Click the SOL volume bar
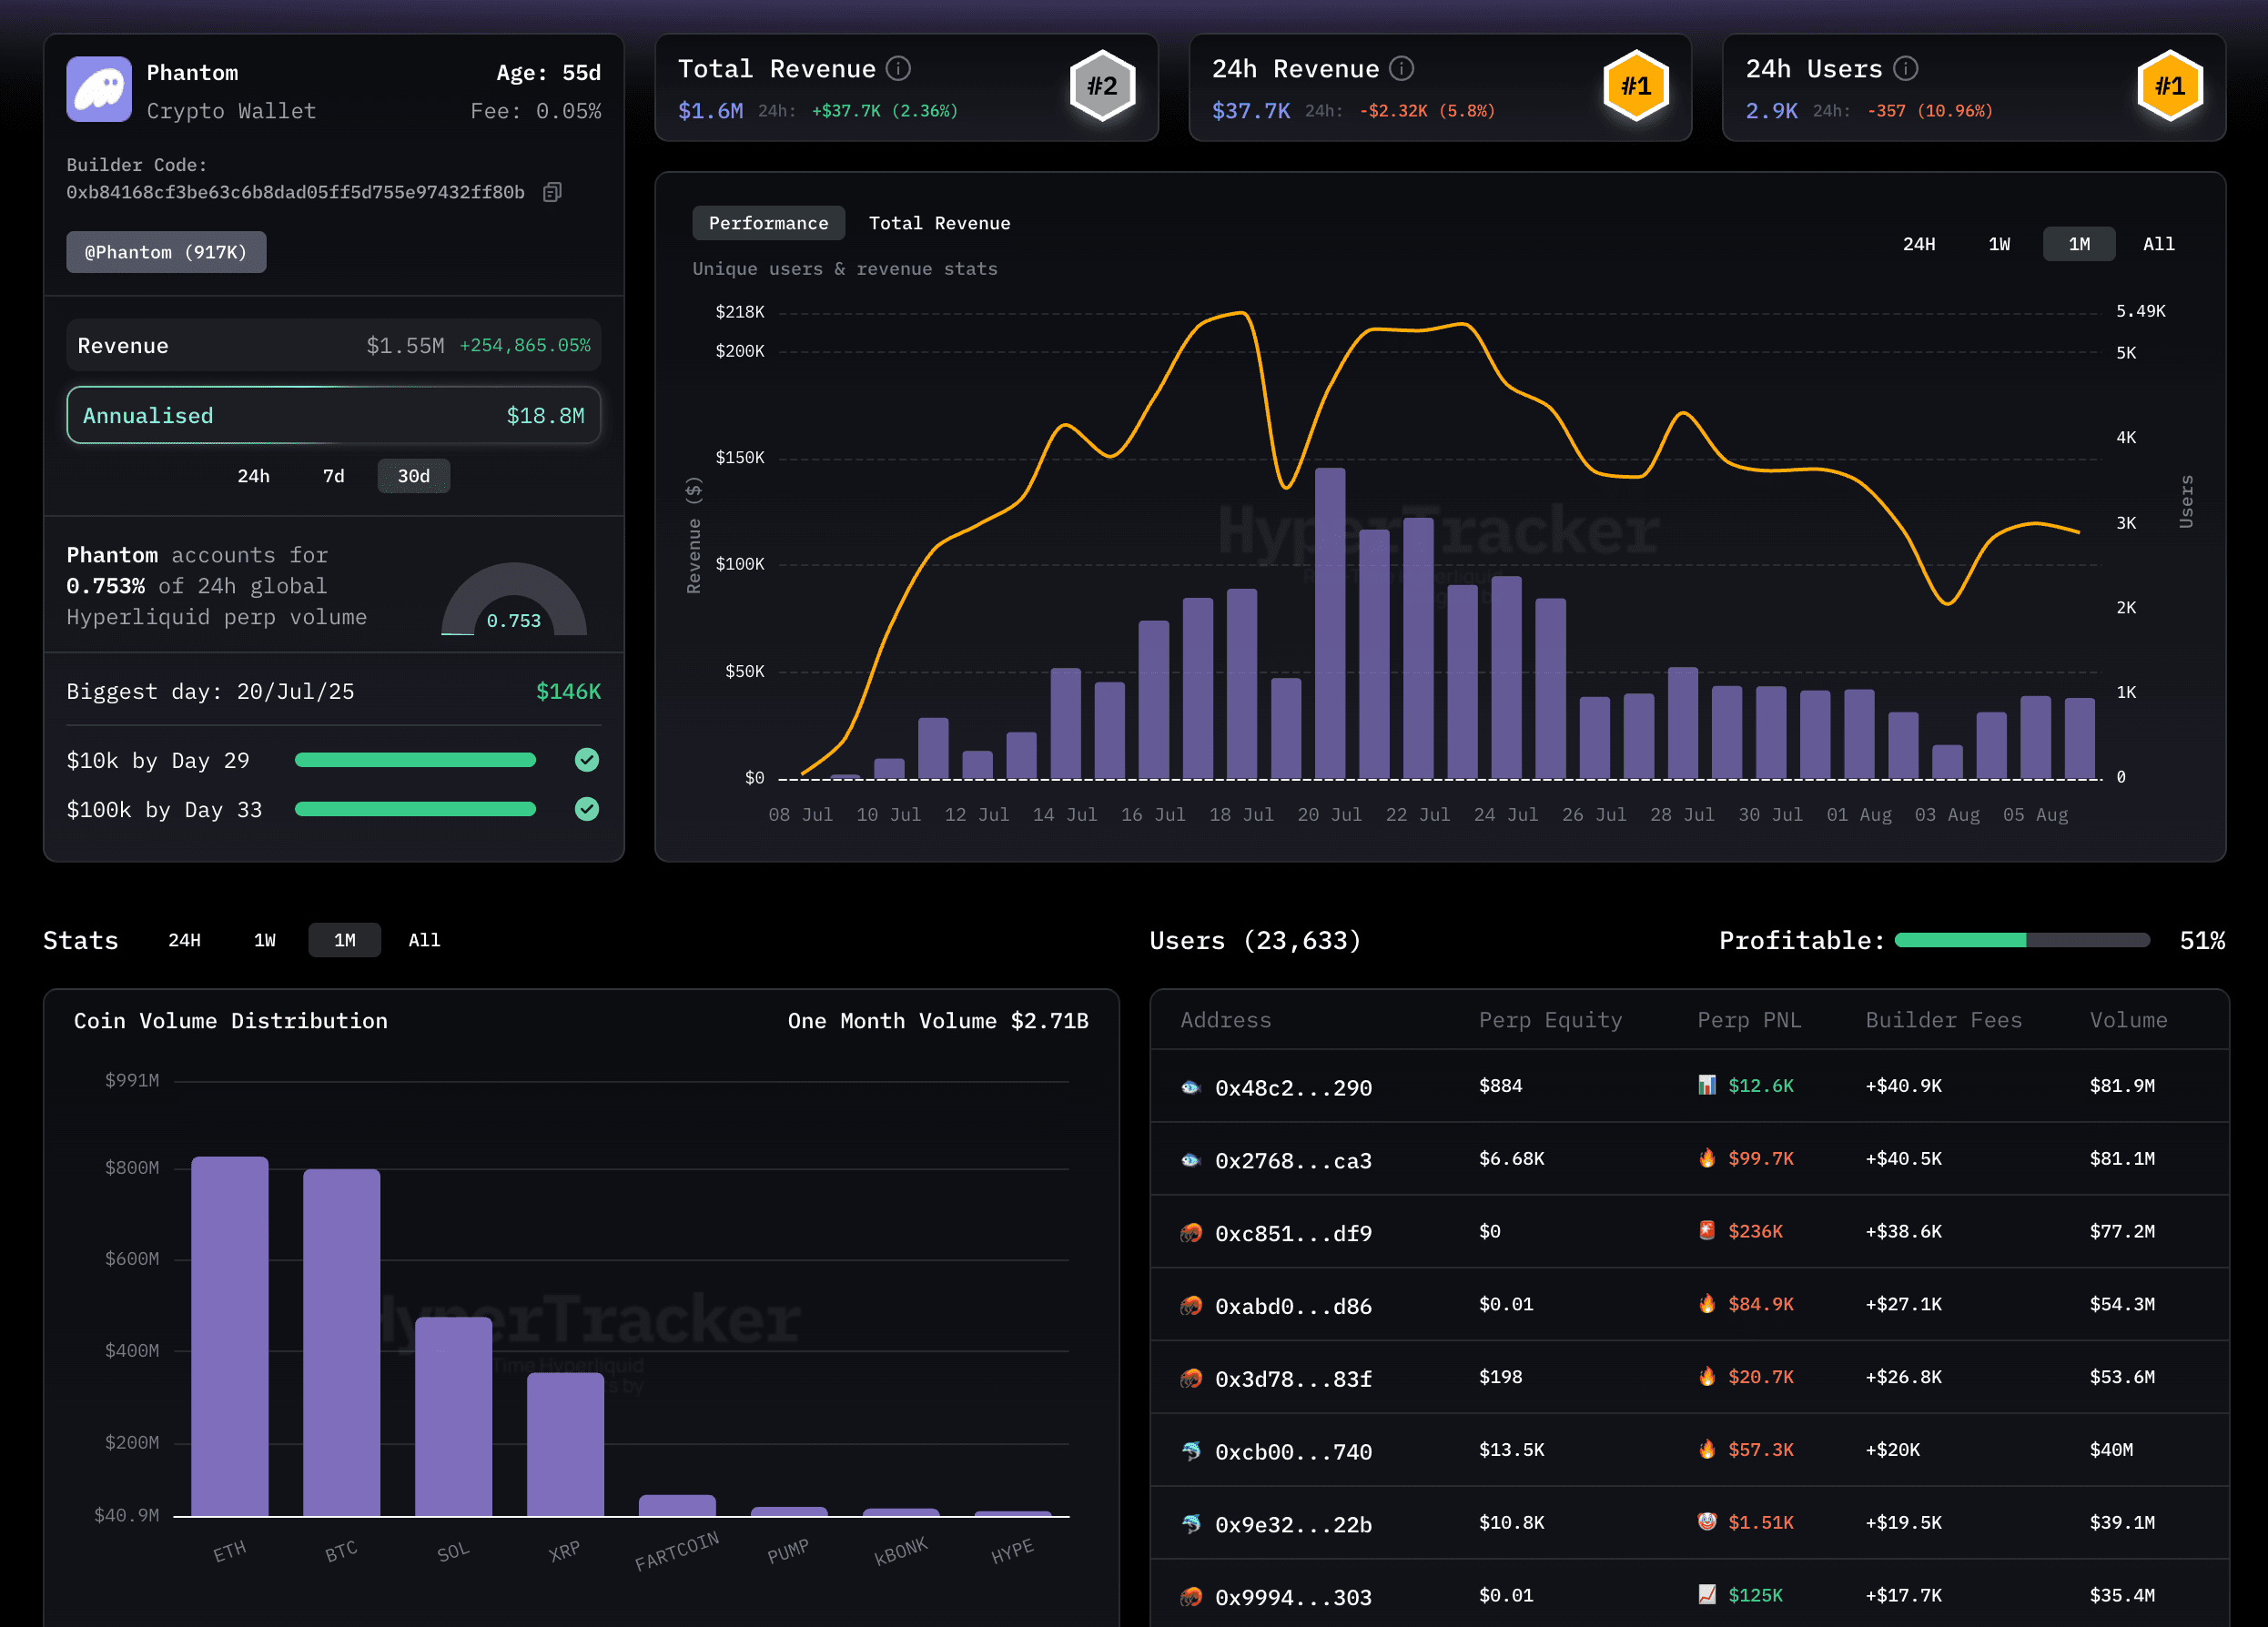This screenshot has width=2268, height=1627. [453, 1416]
